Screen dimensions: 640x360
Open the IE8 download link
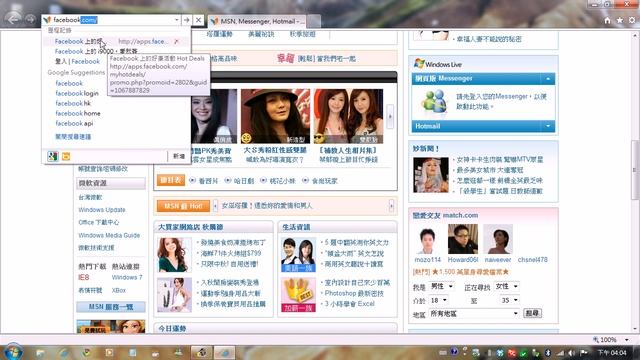(x=84, y=278)
